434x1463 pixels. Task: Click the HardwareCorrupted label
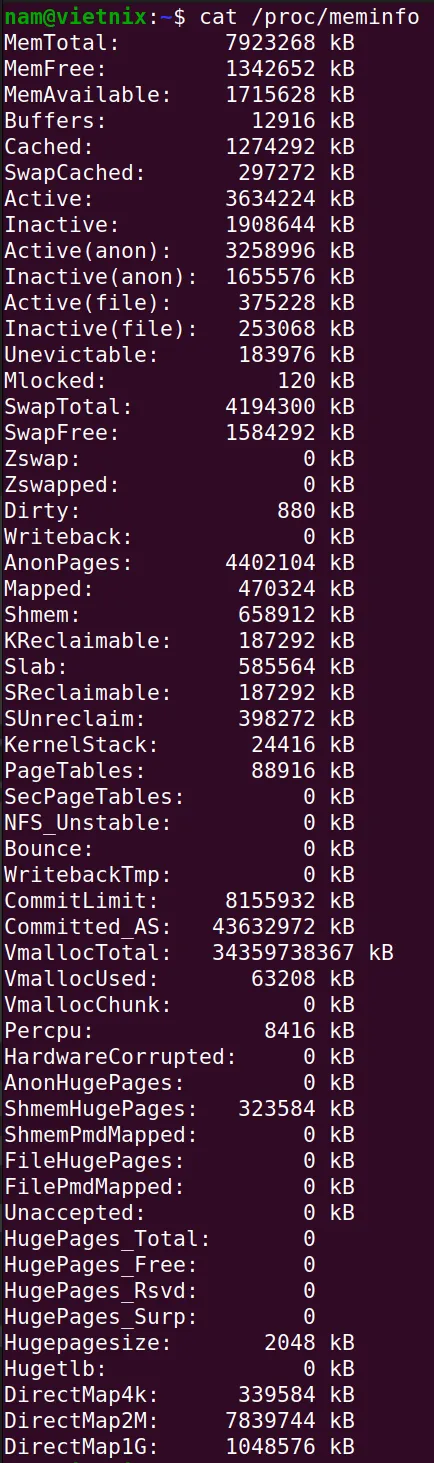click(x=120, y=1056)
